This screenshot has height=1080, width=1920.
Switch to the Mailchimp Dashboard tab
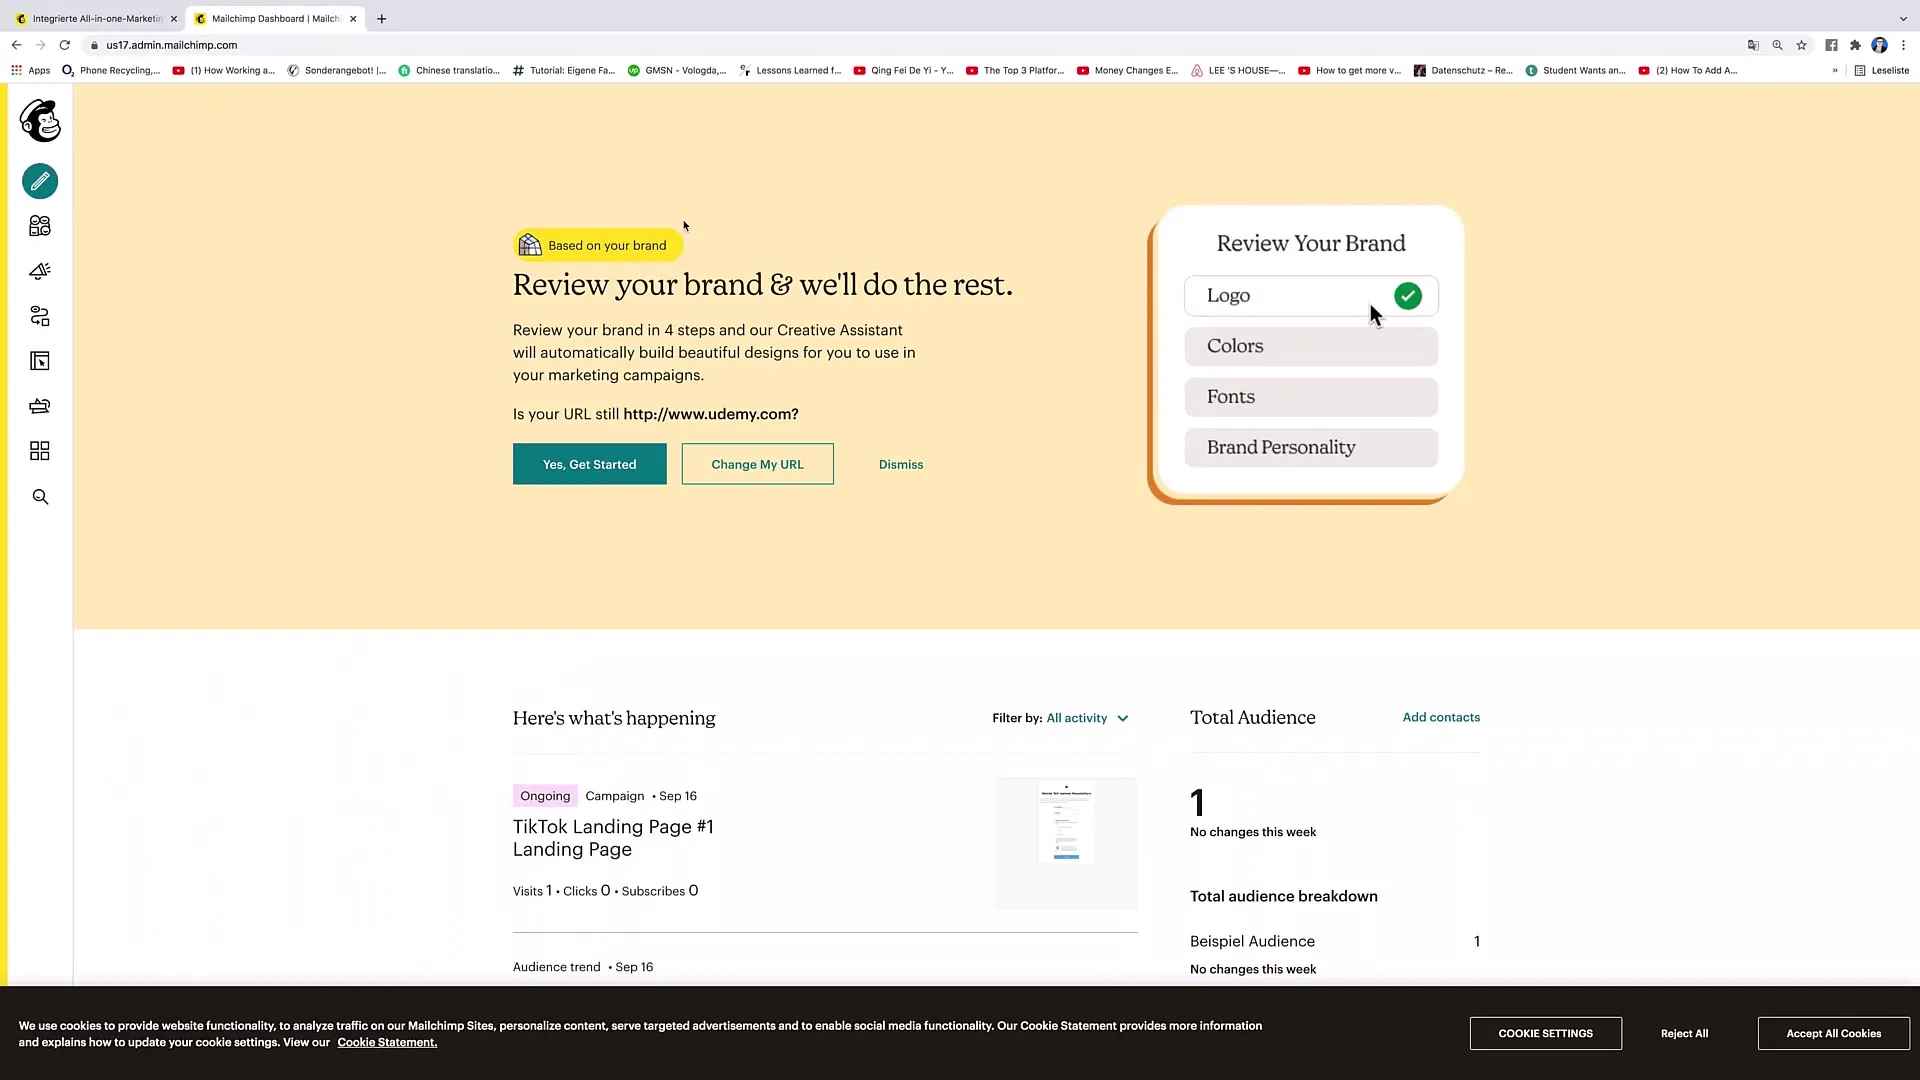(275, 19)
